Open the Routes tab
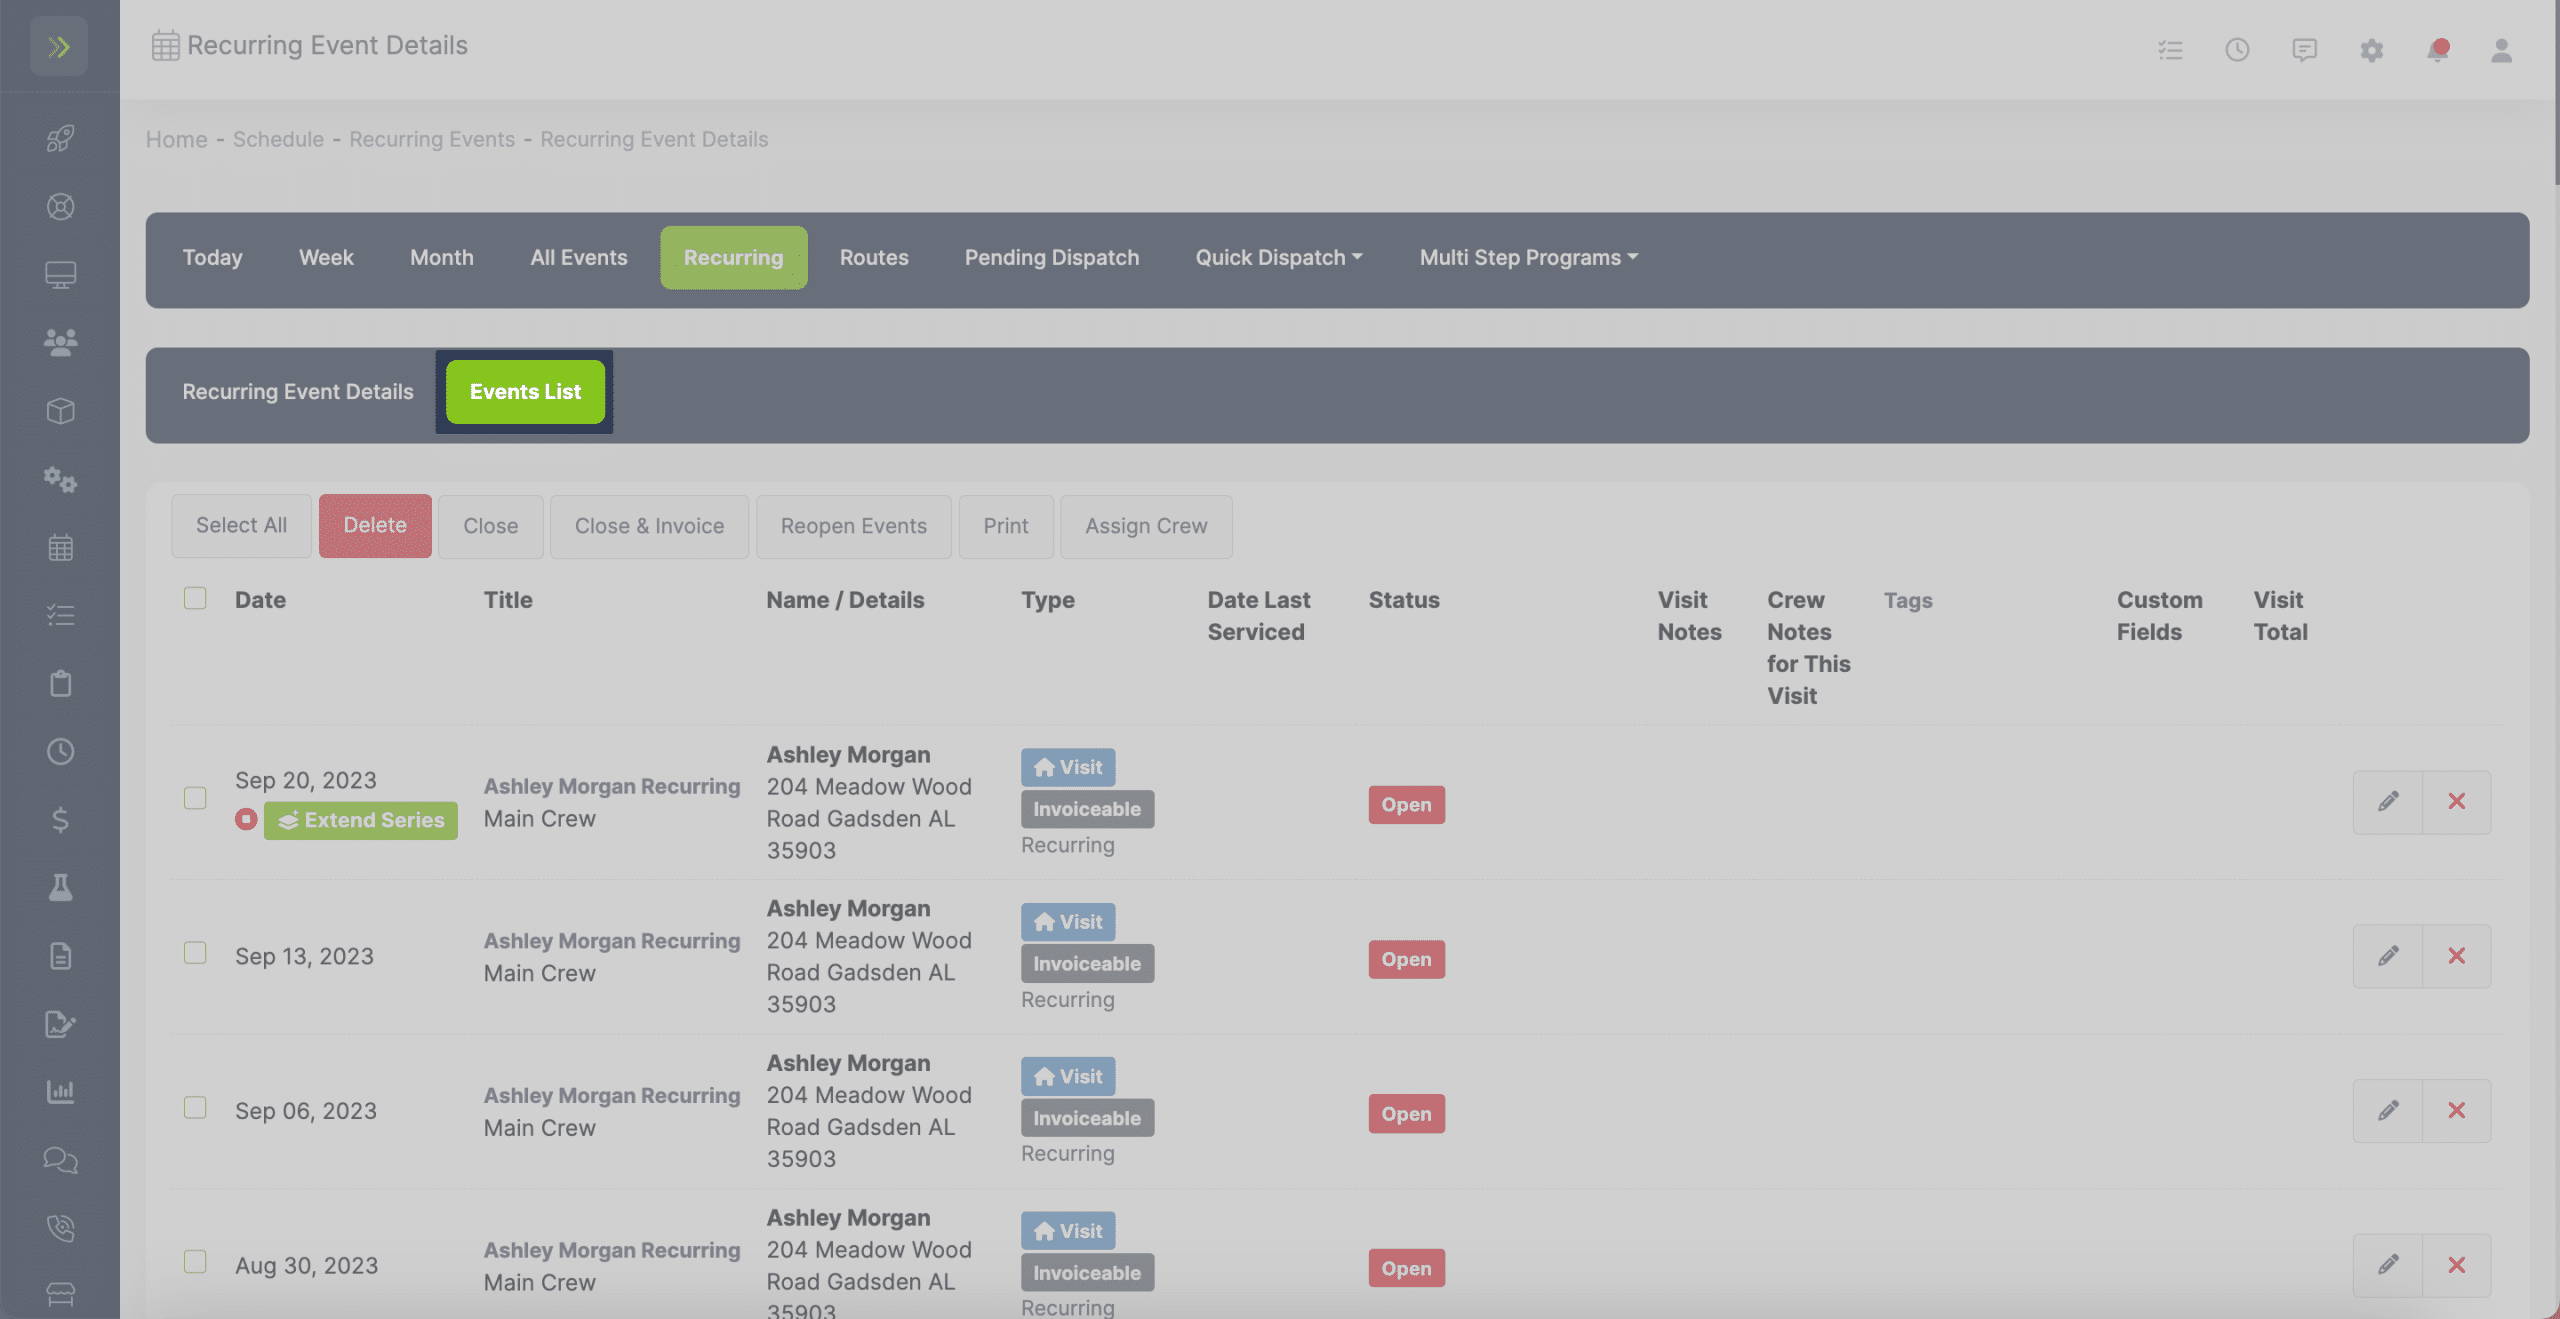The image size is (2560, 1319). click(874, 258)
